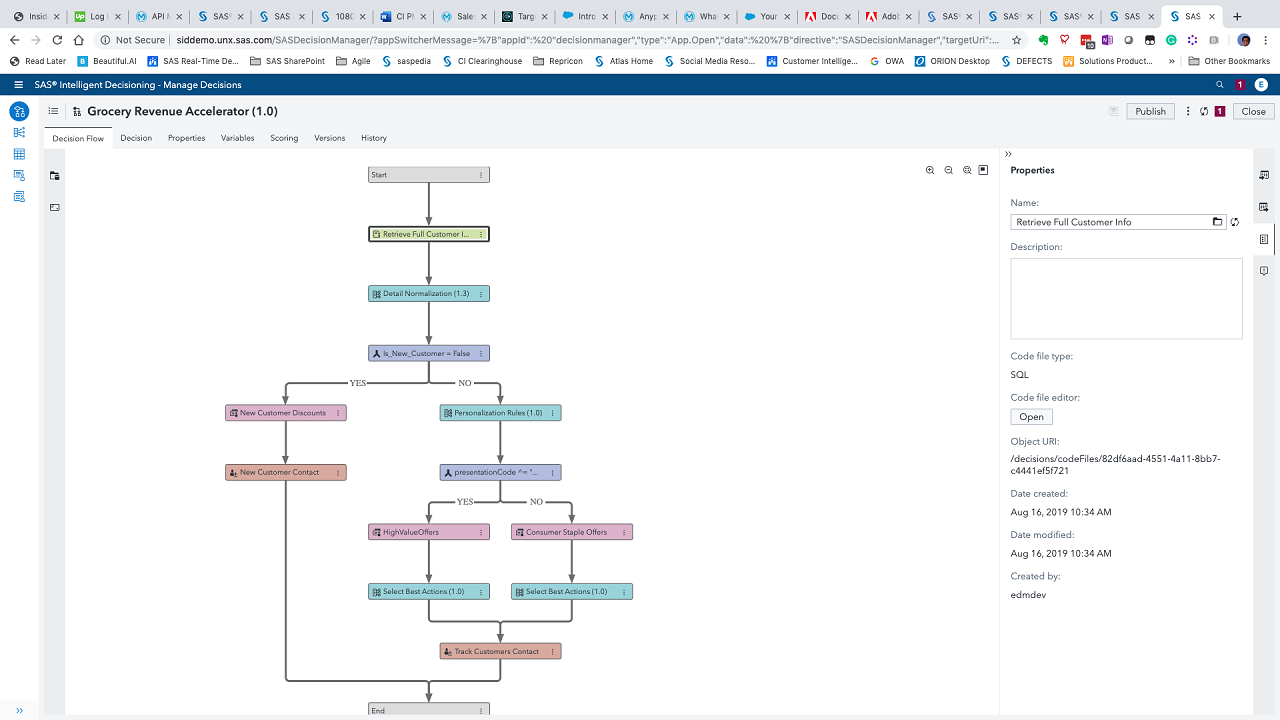Open options menu on New Customer Discounts node
Image resolution: width=1280 pixels, height=720 pixels.
point(338,413)
